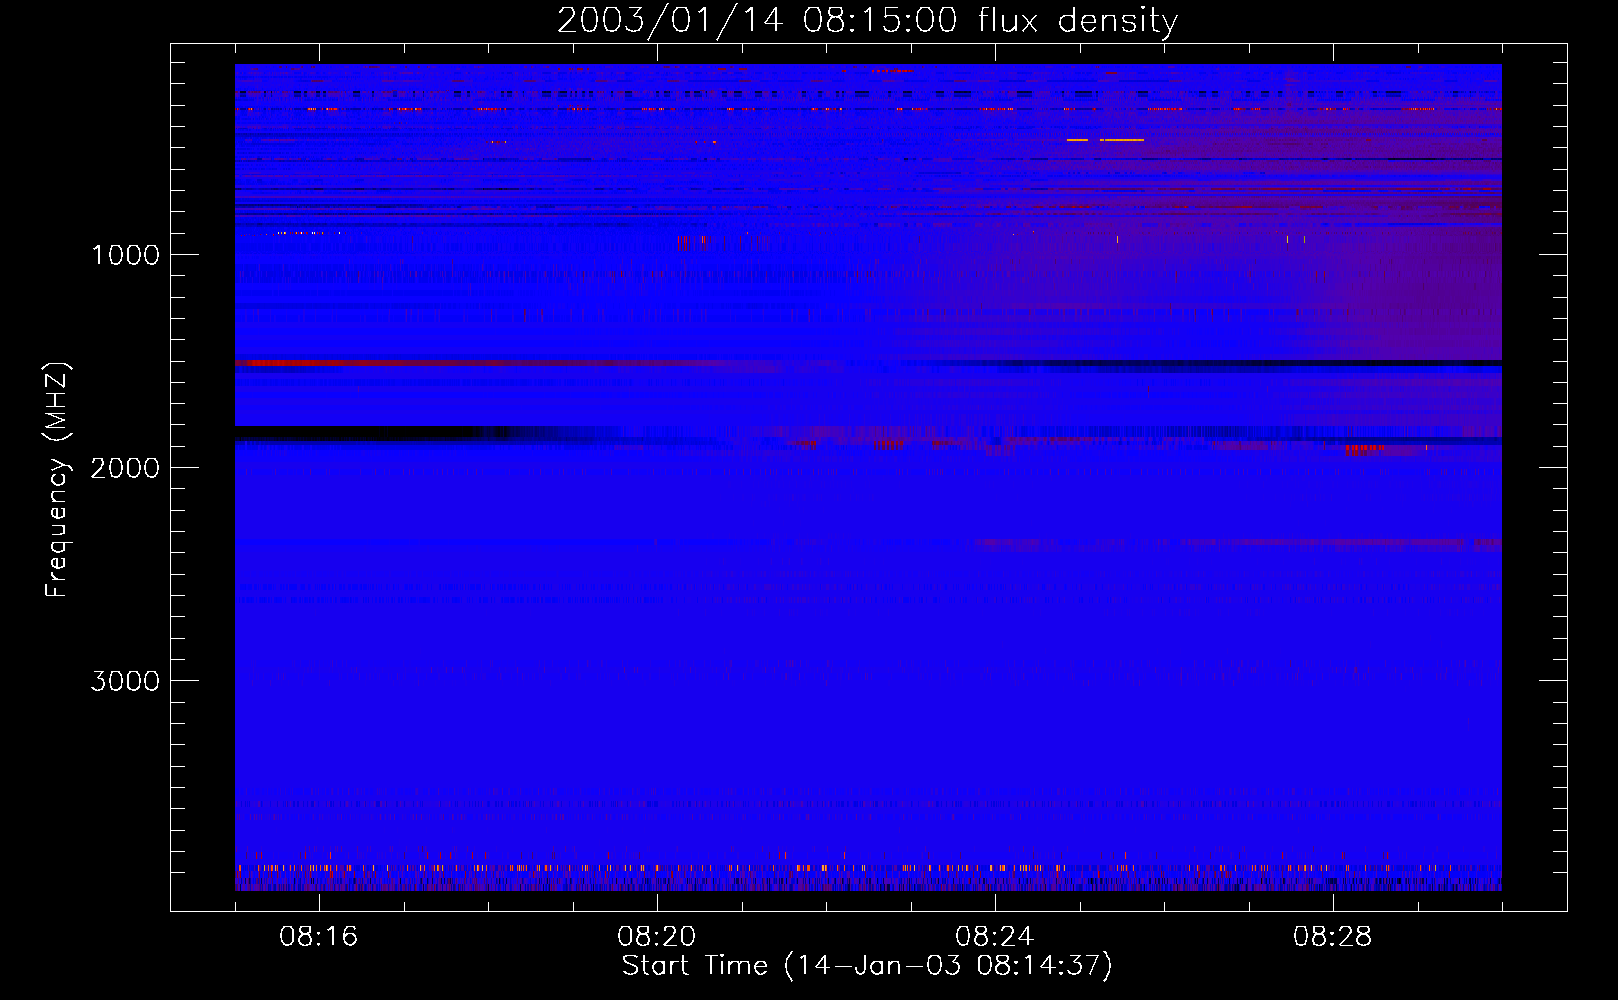Click the uniform blue area around 3000 MHz at 08:20
The height and width of the screenshot is (1000, 1618).
click(x=656, y=700)
